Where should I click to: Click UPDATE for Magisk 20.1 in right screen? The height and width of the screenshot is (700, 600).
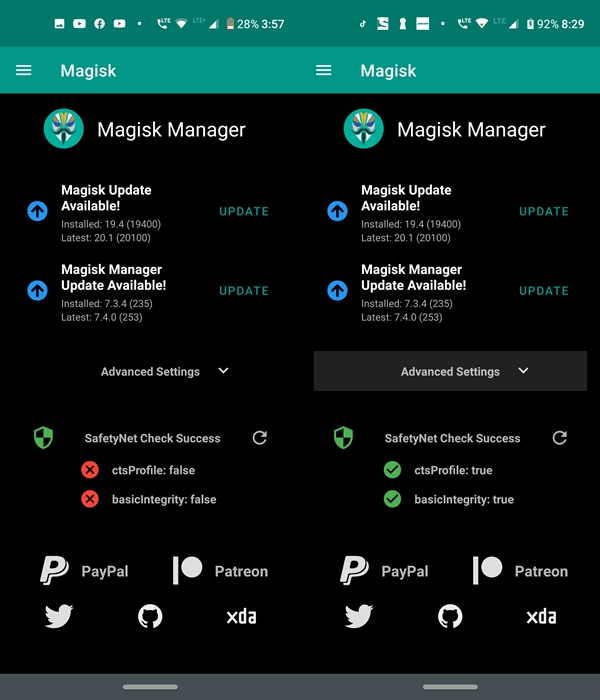(544, 211)
